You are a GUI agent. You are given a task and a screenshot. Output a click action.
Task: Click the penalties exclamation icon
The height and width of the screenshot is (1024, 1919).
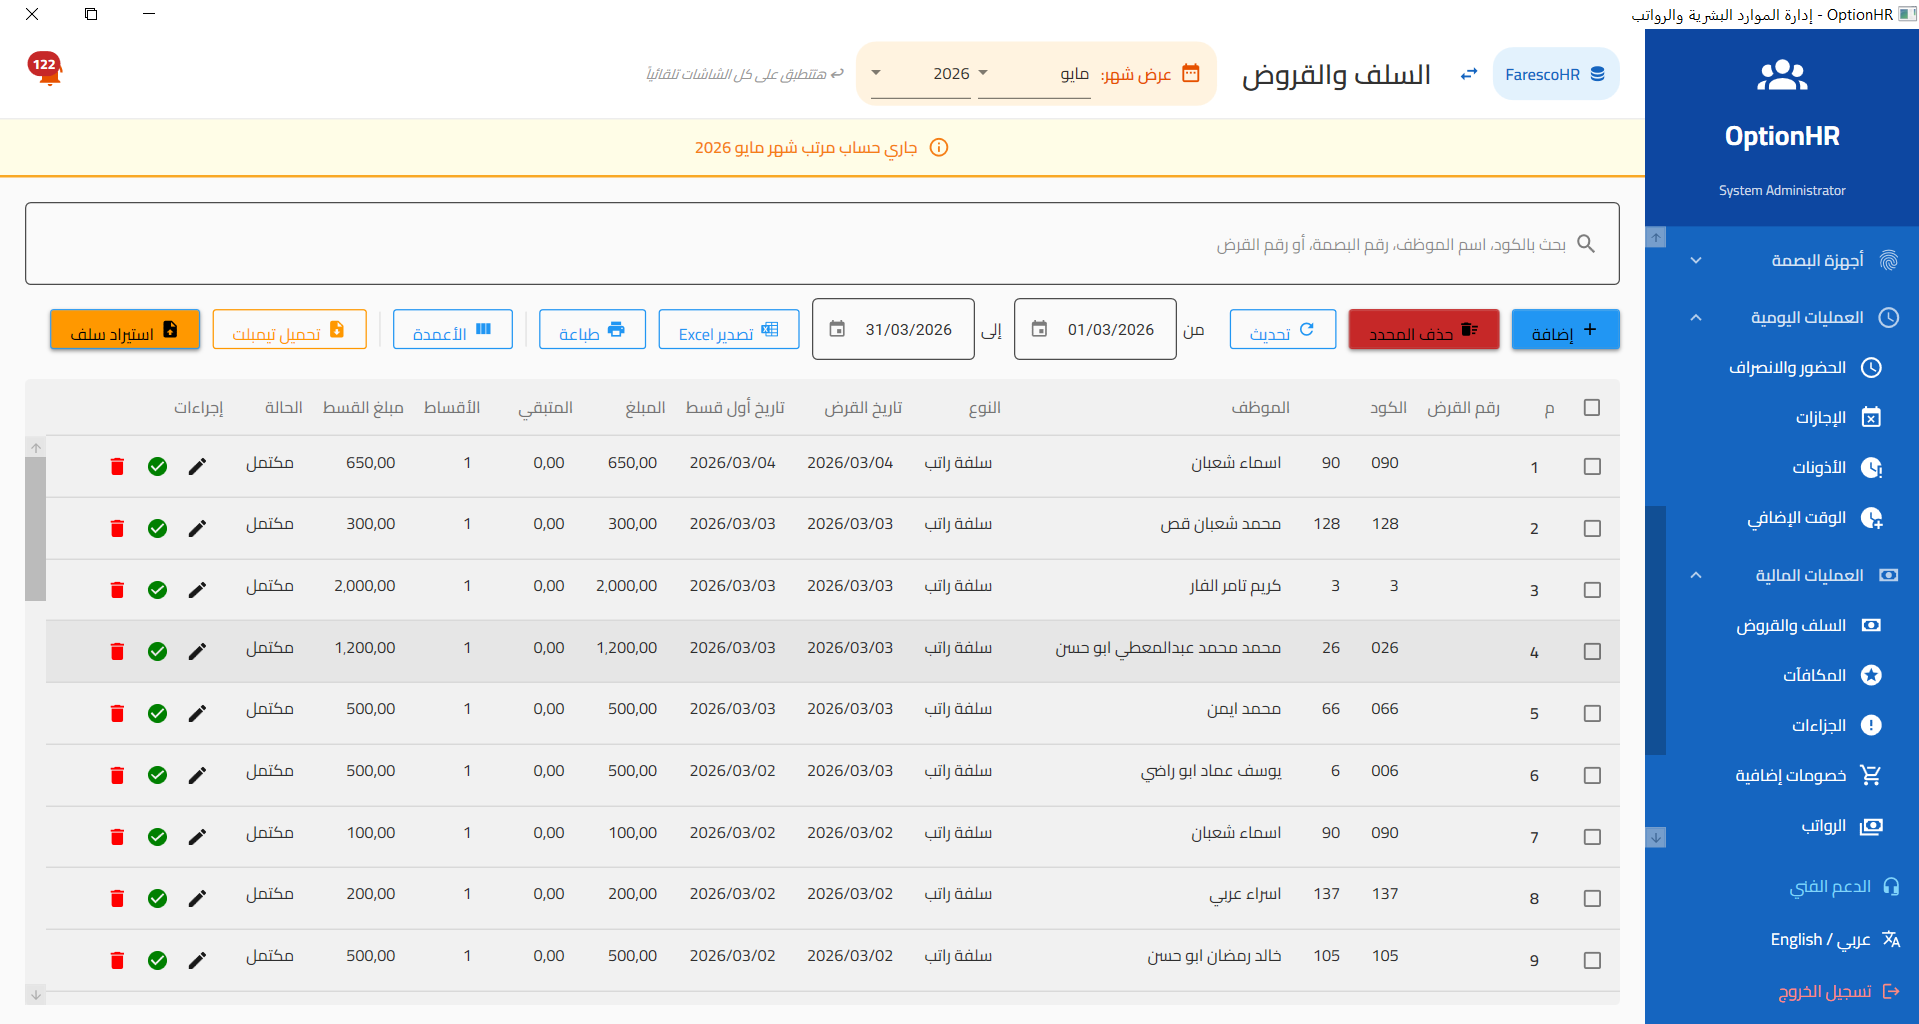(1871, 725)
